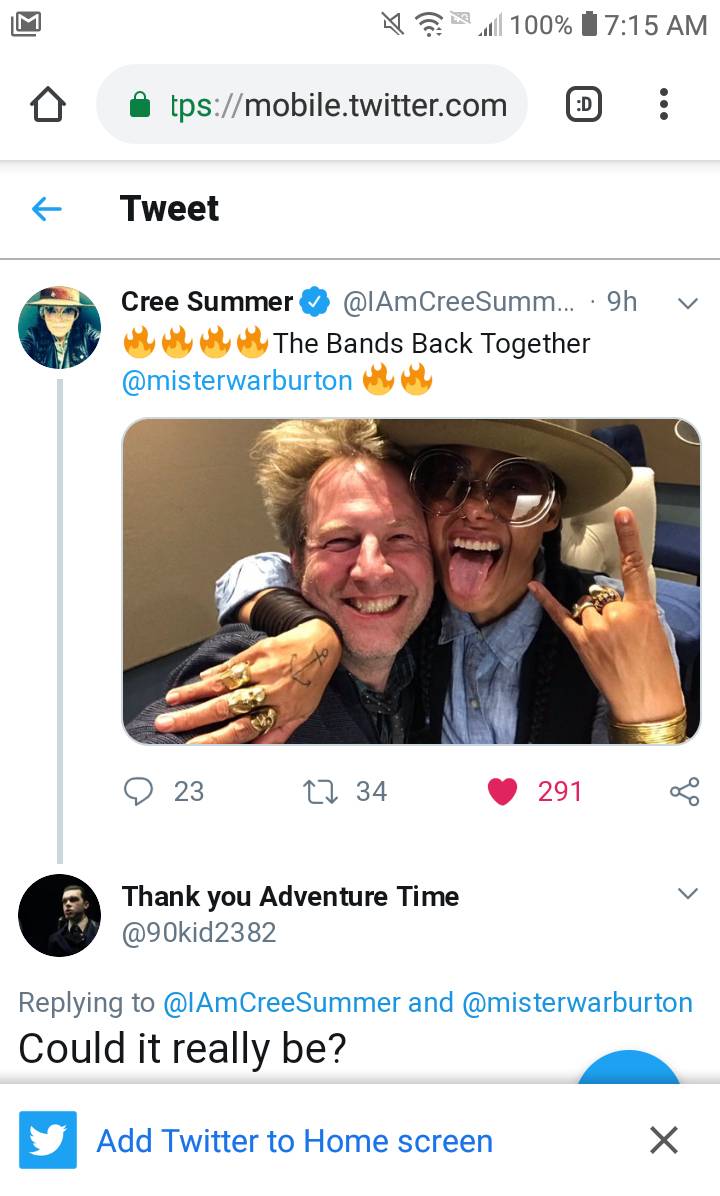
Task: Open Thank you Adventure Time's avatar
Action: pos(60,915)
